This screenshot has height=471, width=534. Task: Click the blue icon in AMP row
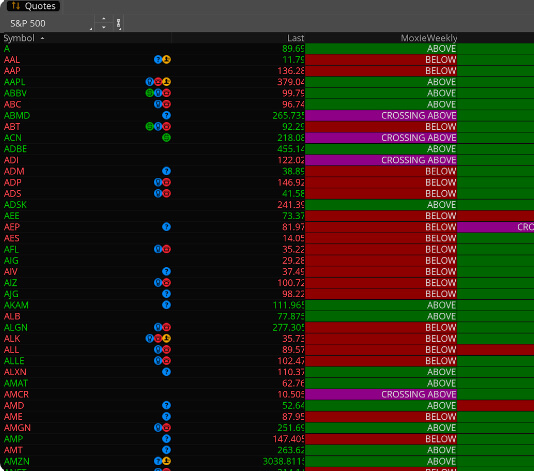click(x=167, y=439)
